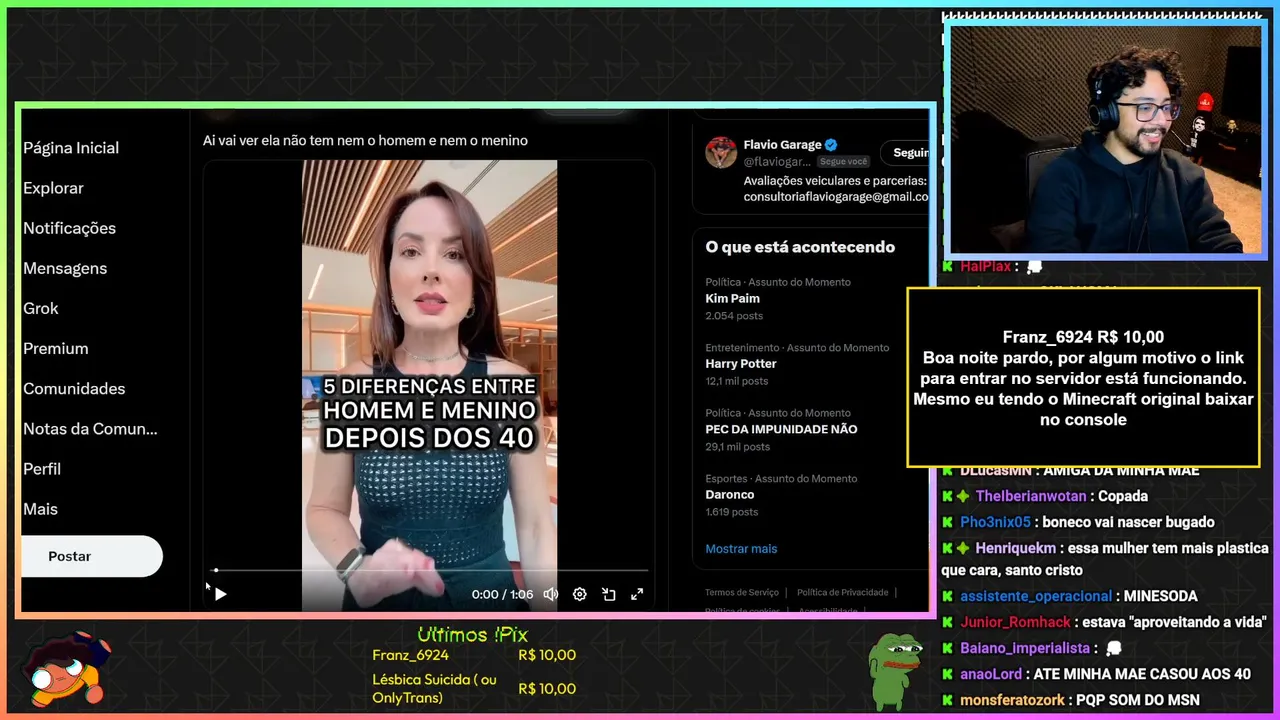Click video time display 0:00 / 1:06
This screenshot has height=720, width=1280.
click(502, 594)
